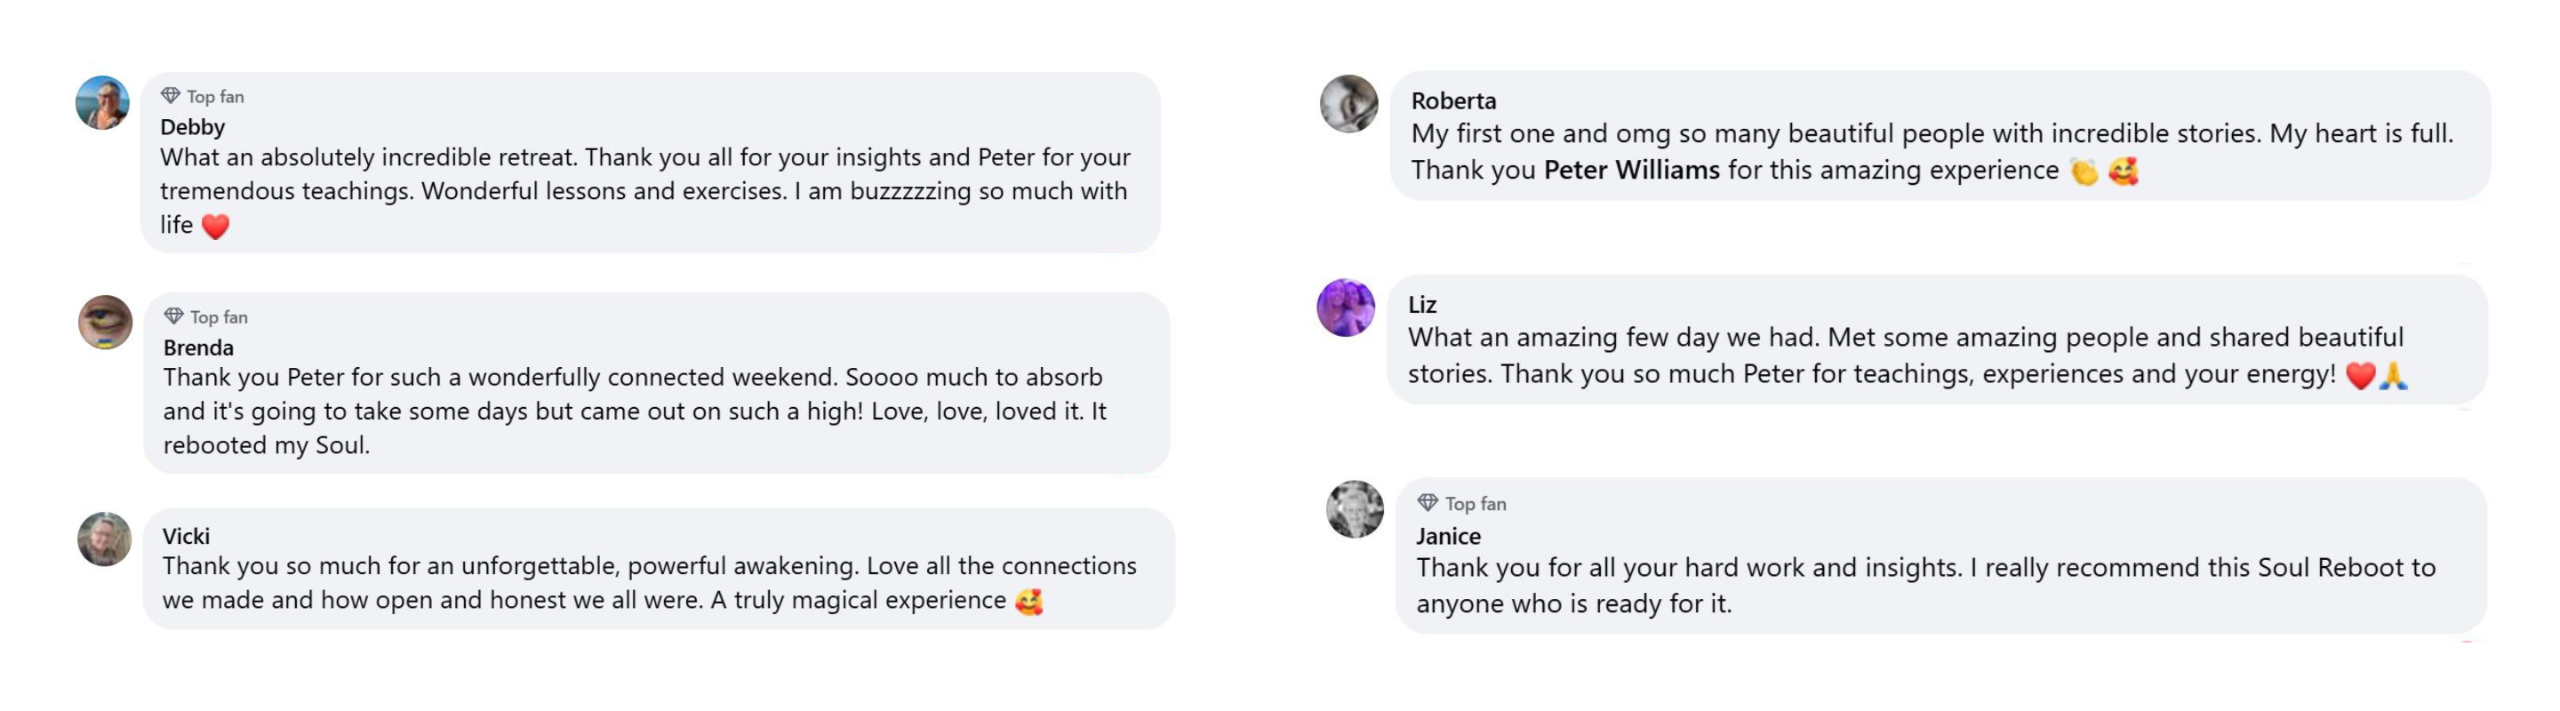Click the Top fan diamond icon above Brenda
The image size is (2560, 711).
174,316
